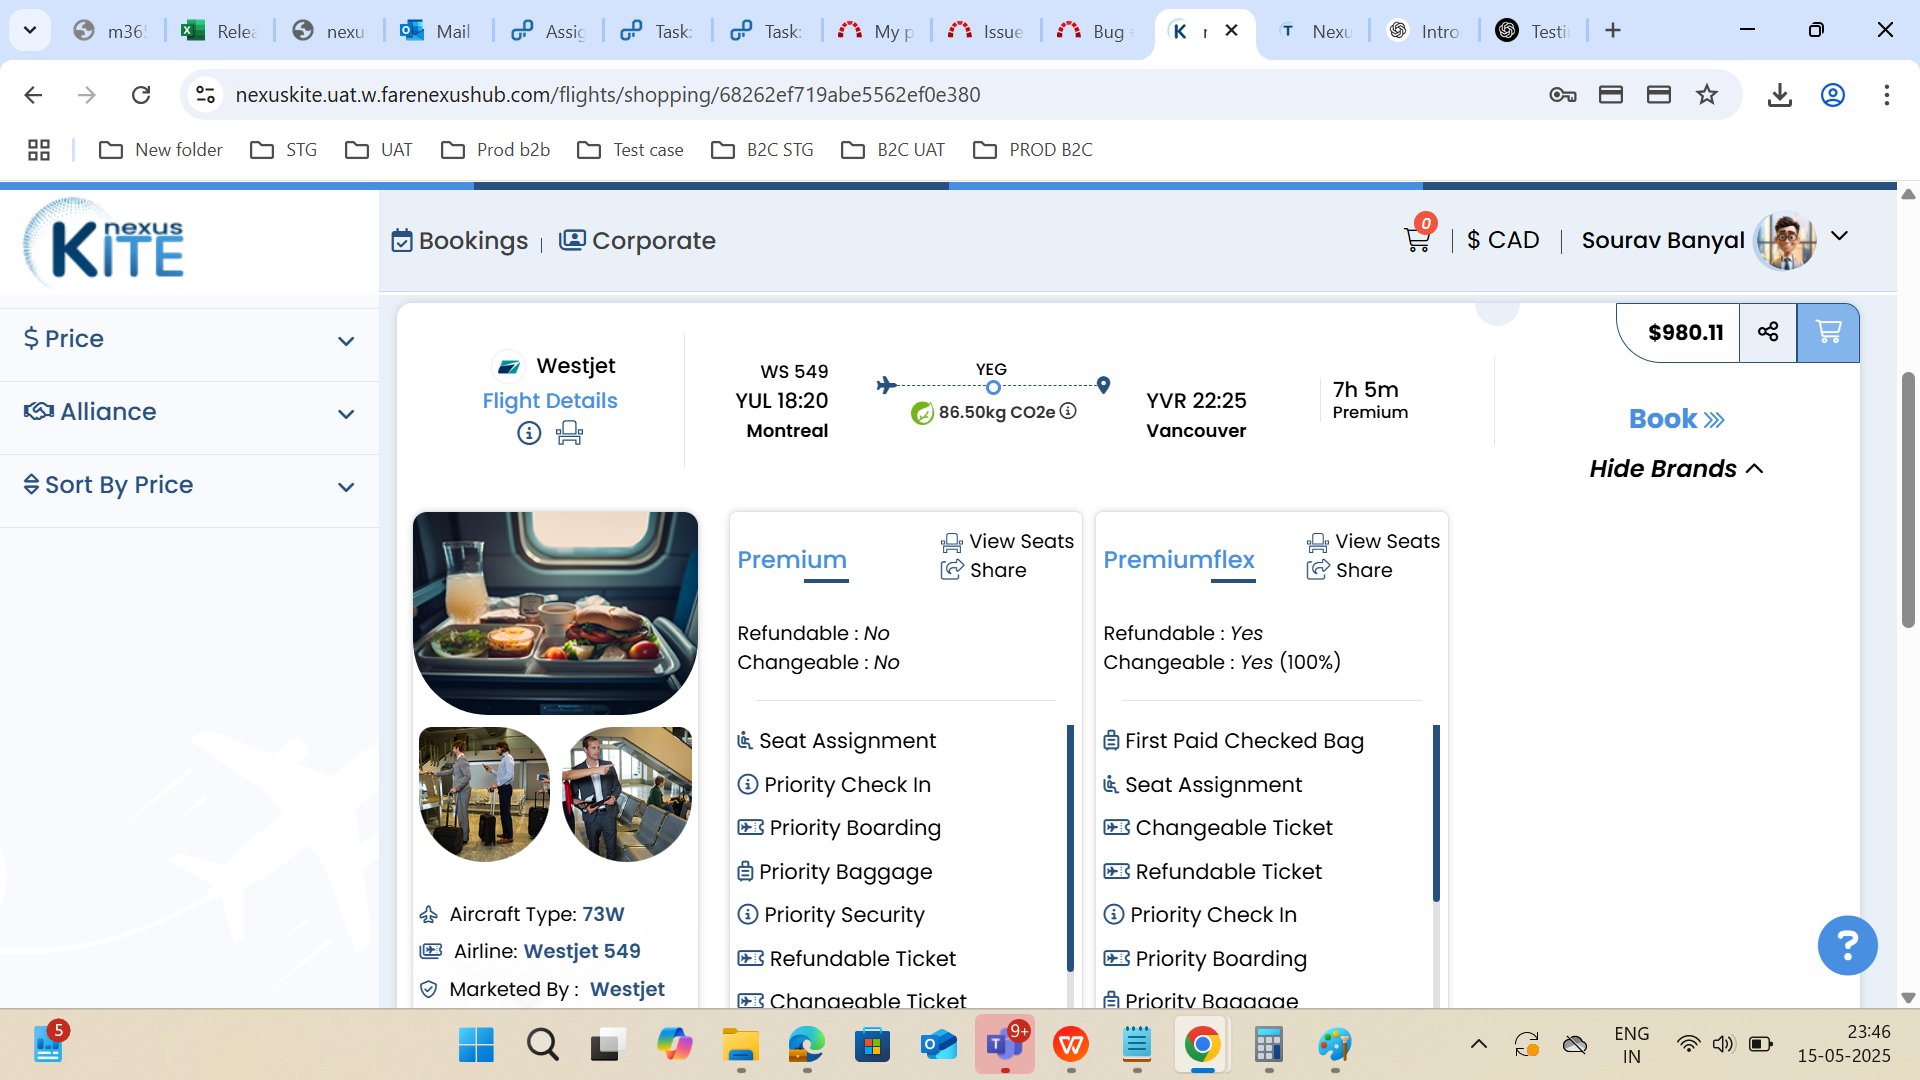Viewport: 1920px width, 1080px height.
Task: Bookmark this page with the star icon
Action: click(1707, 95)
